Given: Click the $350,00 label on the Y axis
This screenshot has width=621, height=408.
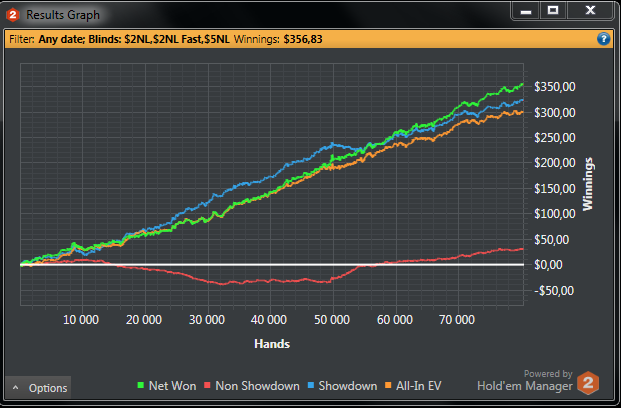Looking at the screenshot, I should click(x=554, y=87).
